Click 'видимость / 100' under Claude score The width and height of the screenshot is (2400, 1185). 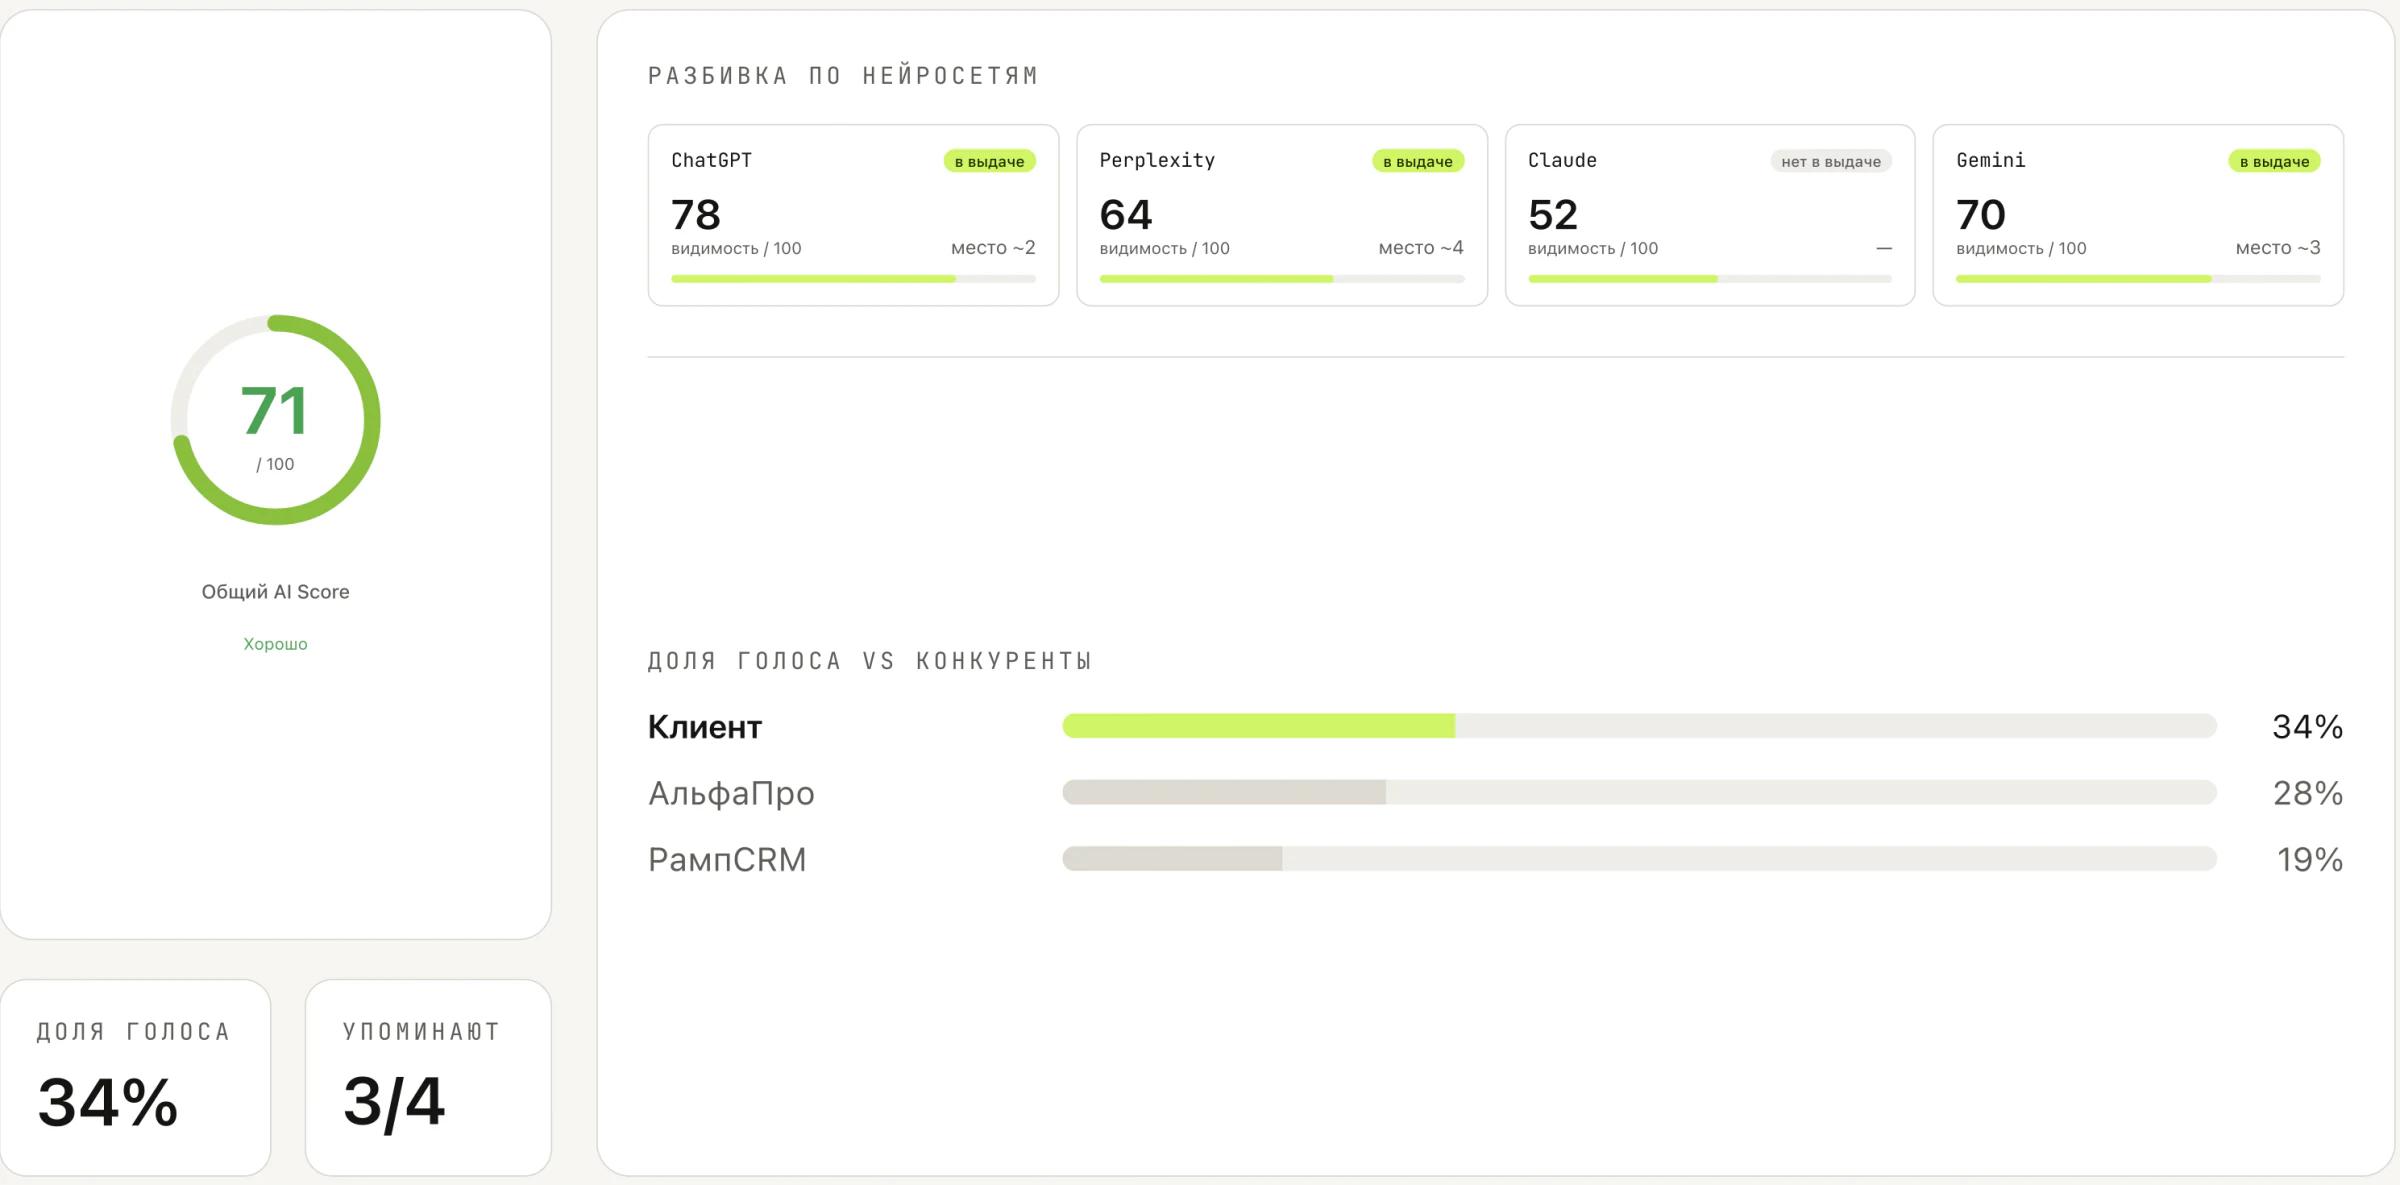[x=1593, y=248]
